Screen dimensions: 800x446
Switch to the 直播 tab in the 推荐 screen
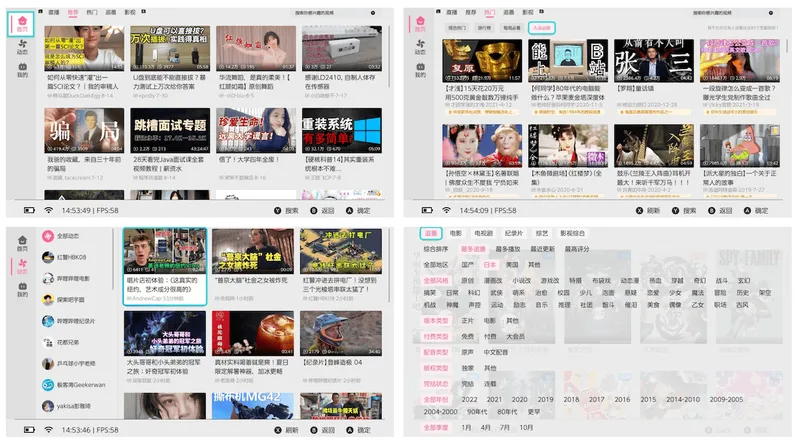54,12
